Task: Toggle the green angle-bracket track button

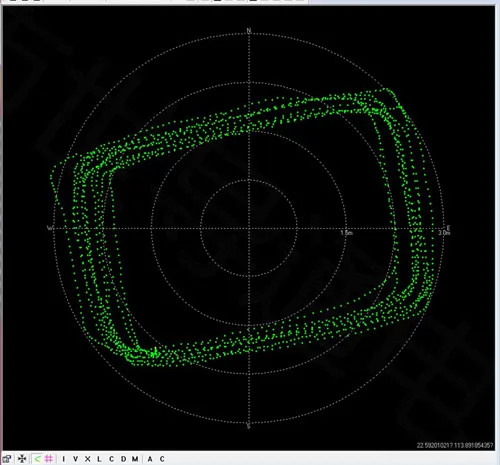Action: (x=37, y=459)
